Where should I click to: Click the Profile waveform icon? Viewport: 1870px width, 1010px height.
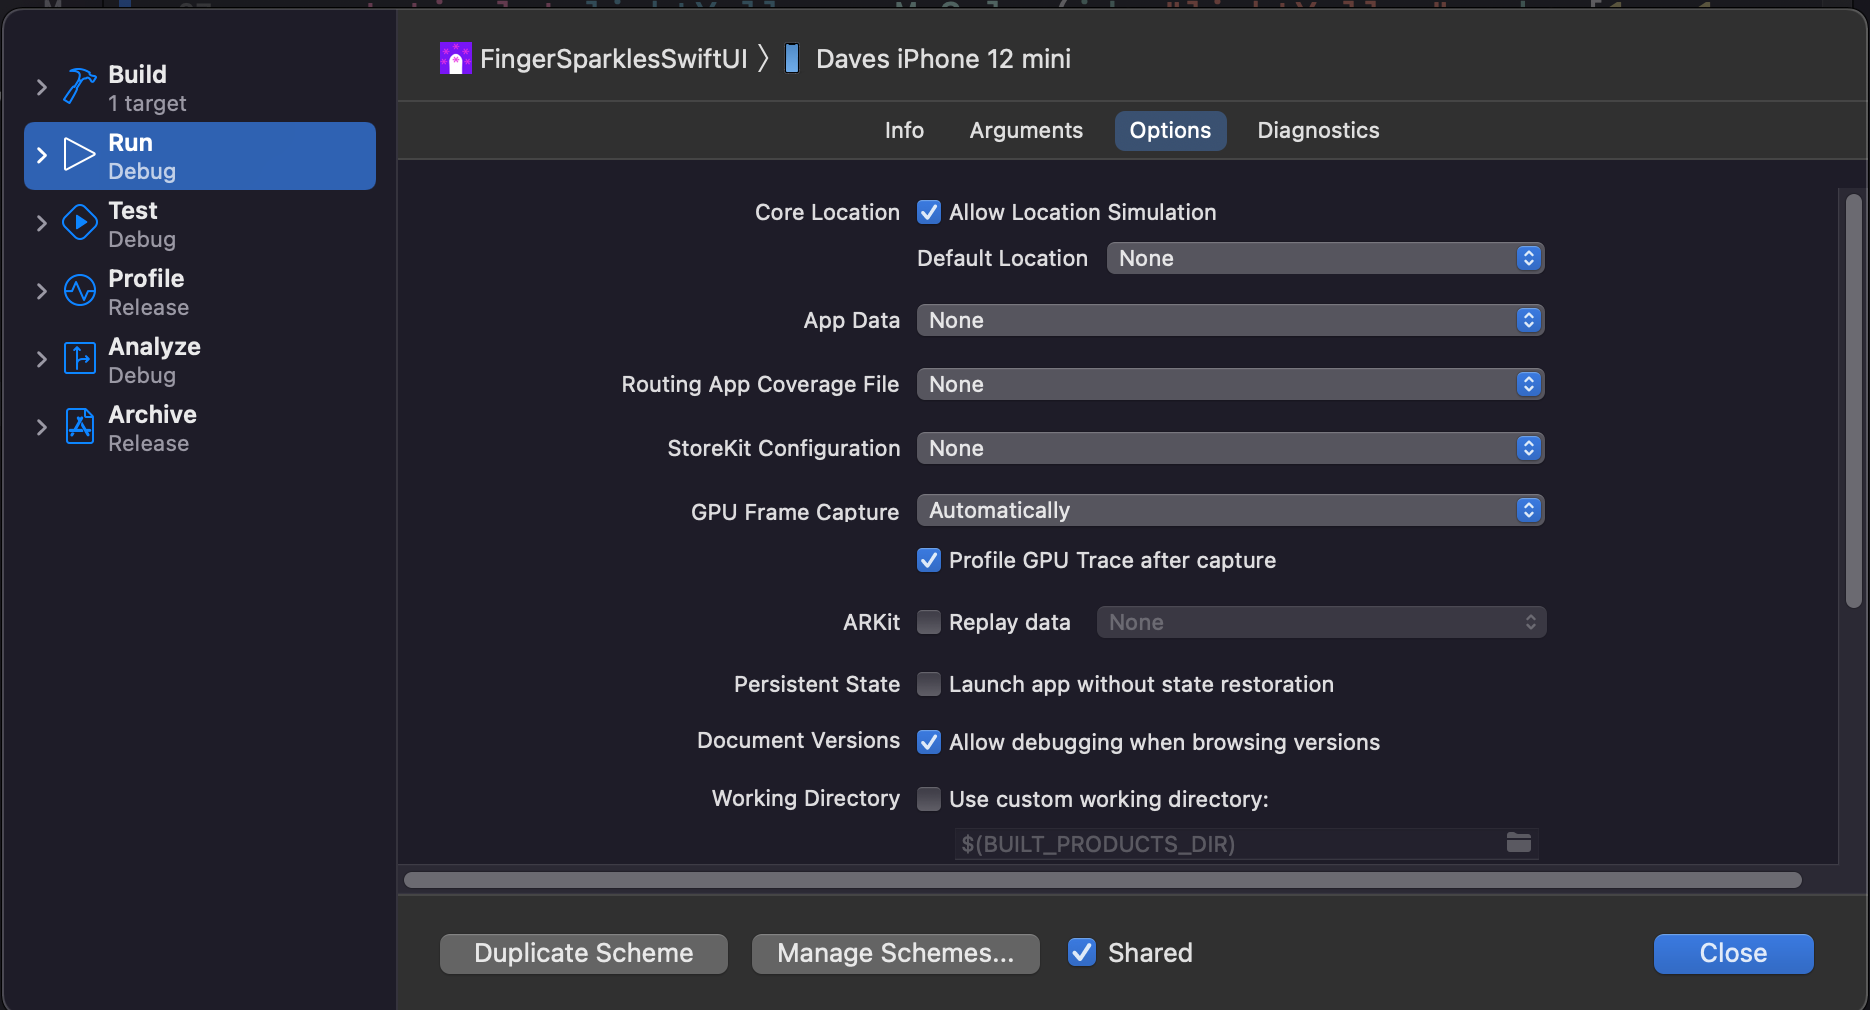tap(79, 291)
